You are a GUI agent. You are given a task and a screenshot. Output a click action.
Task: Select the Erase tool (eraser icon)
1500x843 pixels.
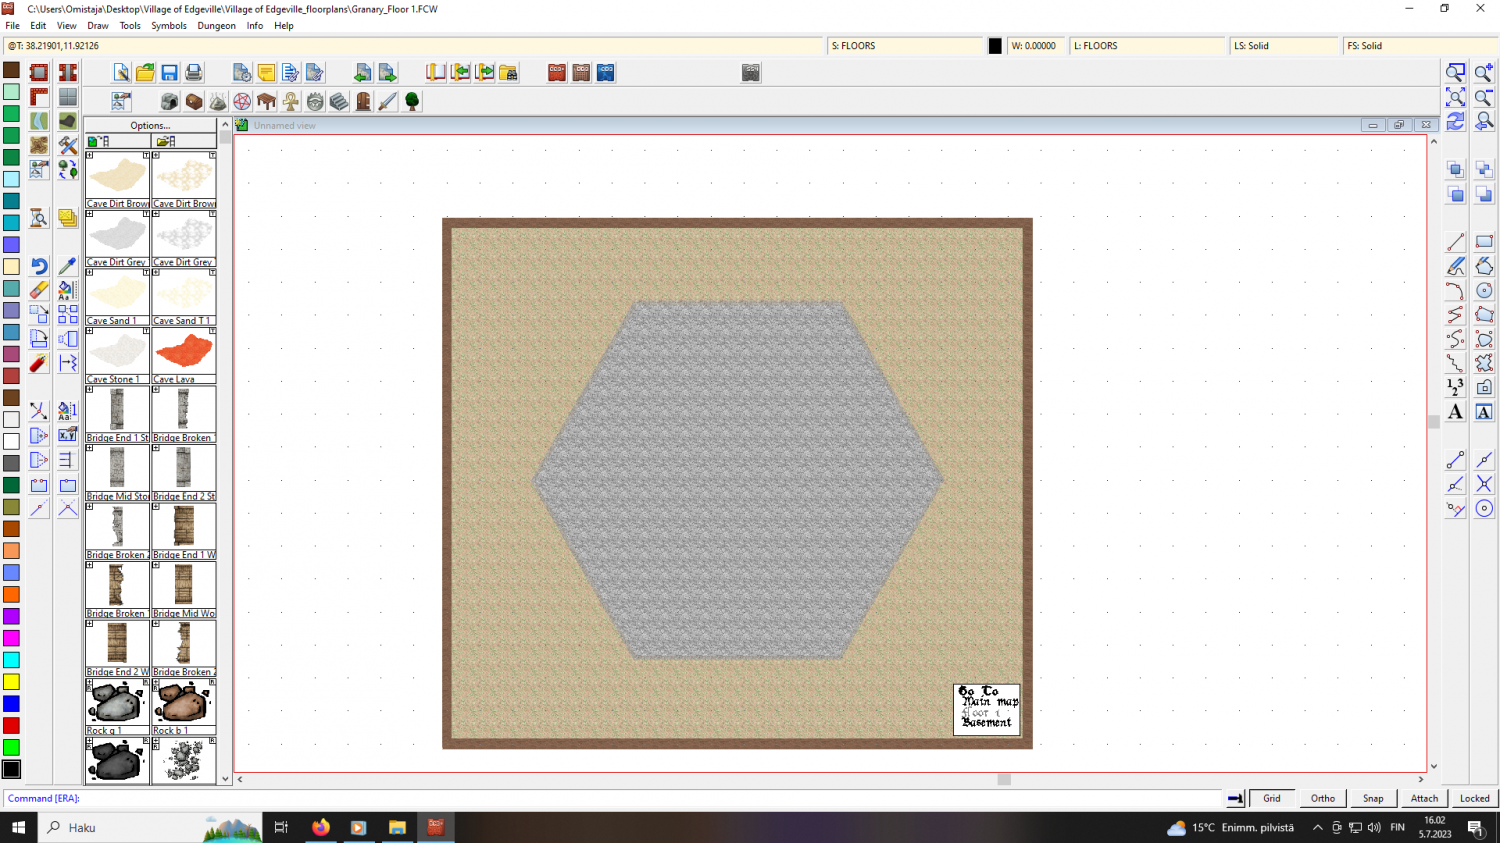coord(39,290)
